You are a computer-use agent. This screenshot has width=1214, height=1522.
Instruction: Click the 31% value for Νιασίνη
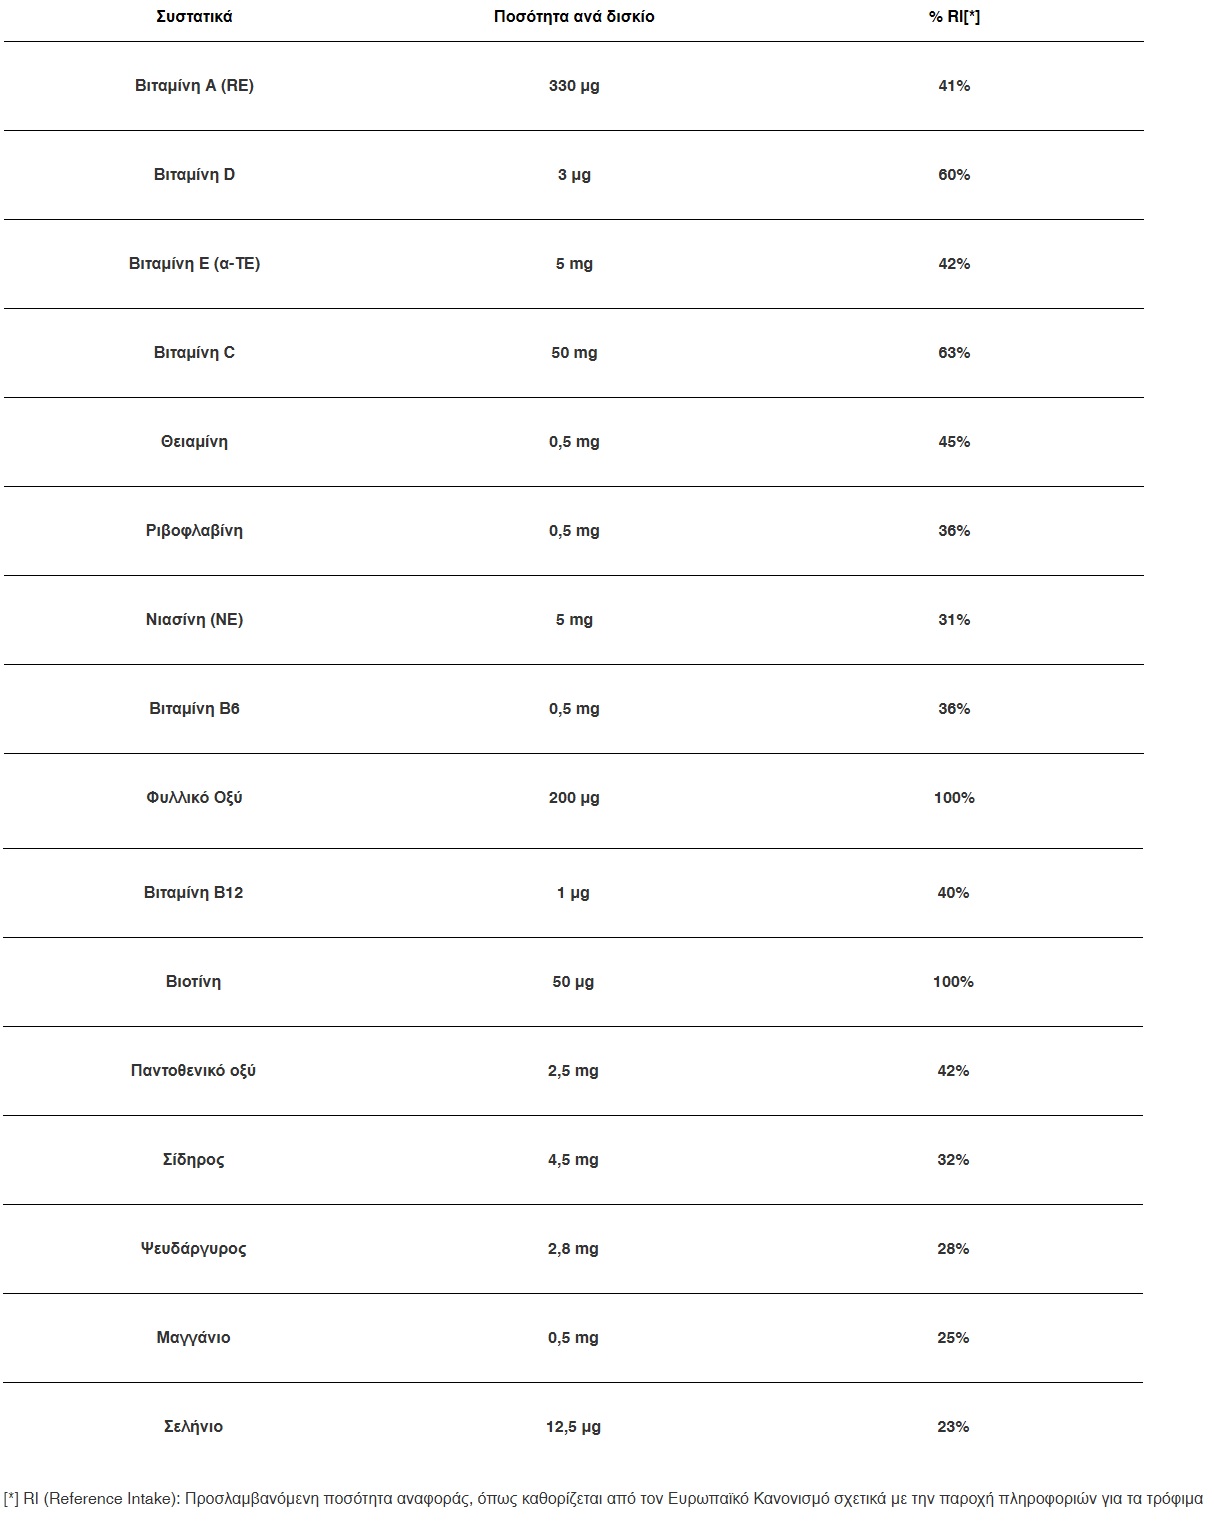coord(954,620)
